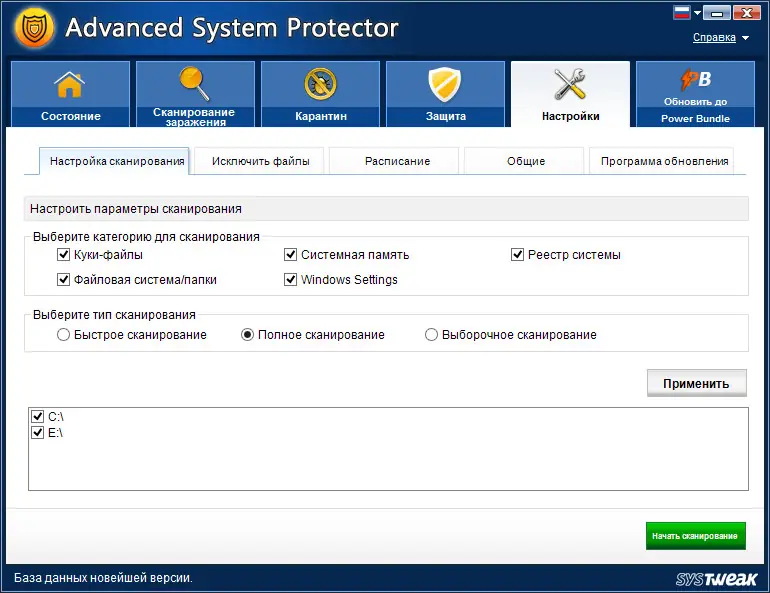770x593 pixels.
Task: Click the Состояние tab label text
Action: tap(71, 116)
